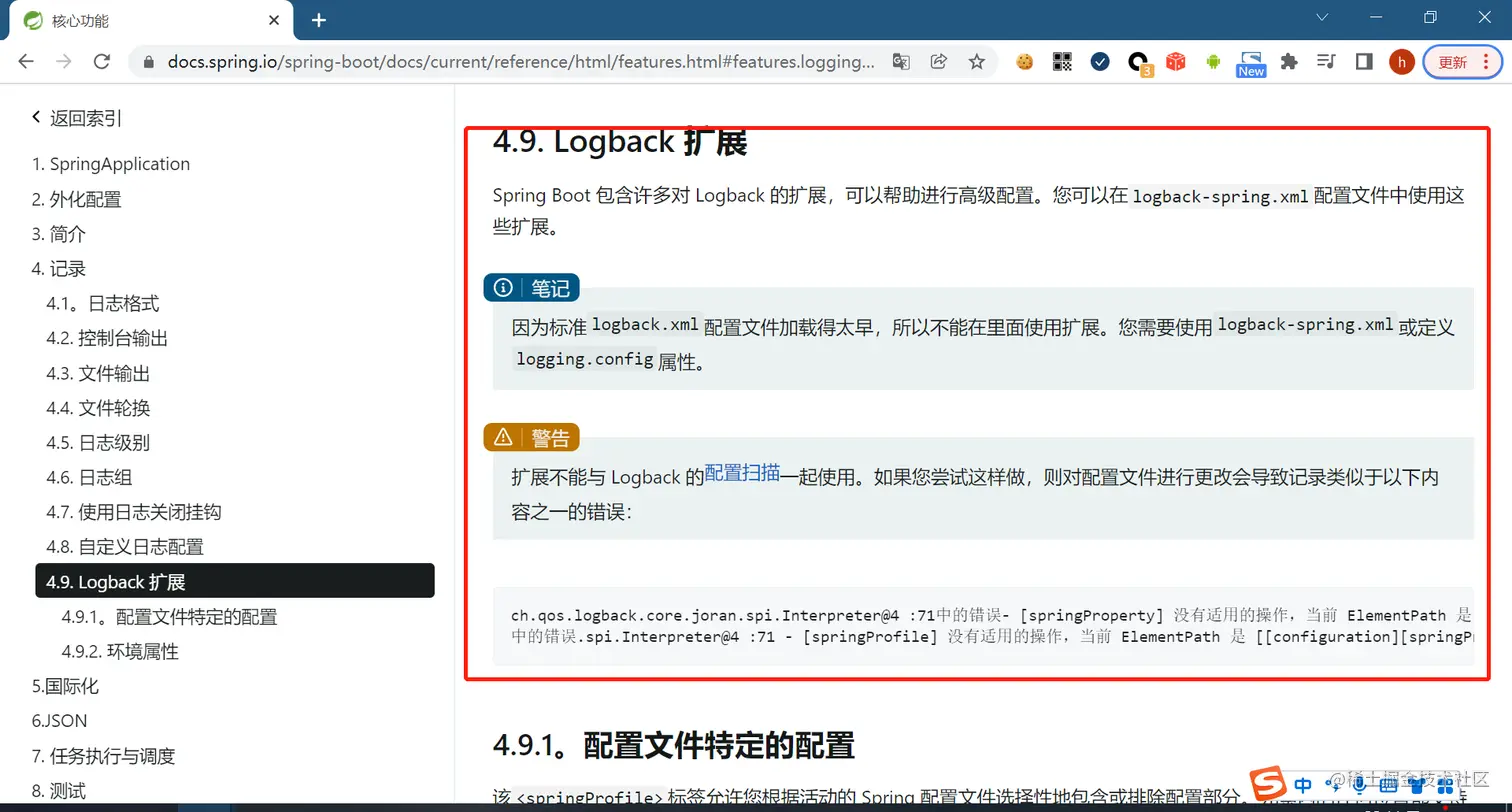
Task: Open the Extensions puzzle piece menu
Action: (x=1289, y=62)
